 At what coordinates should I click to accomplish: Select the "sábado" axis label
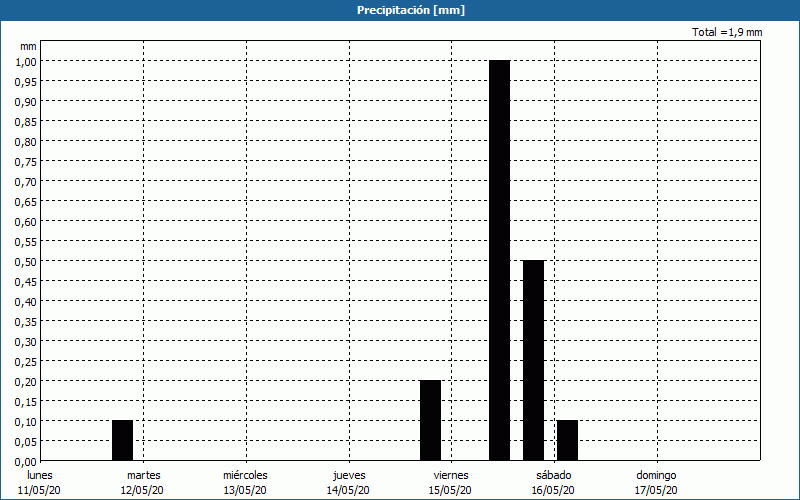pos(554,475)
